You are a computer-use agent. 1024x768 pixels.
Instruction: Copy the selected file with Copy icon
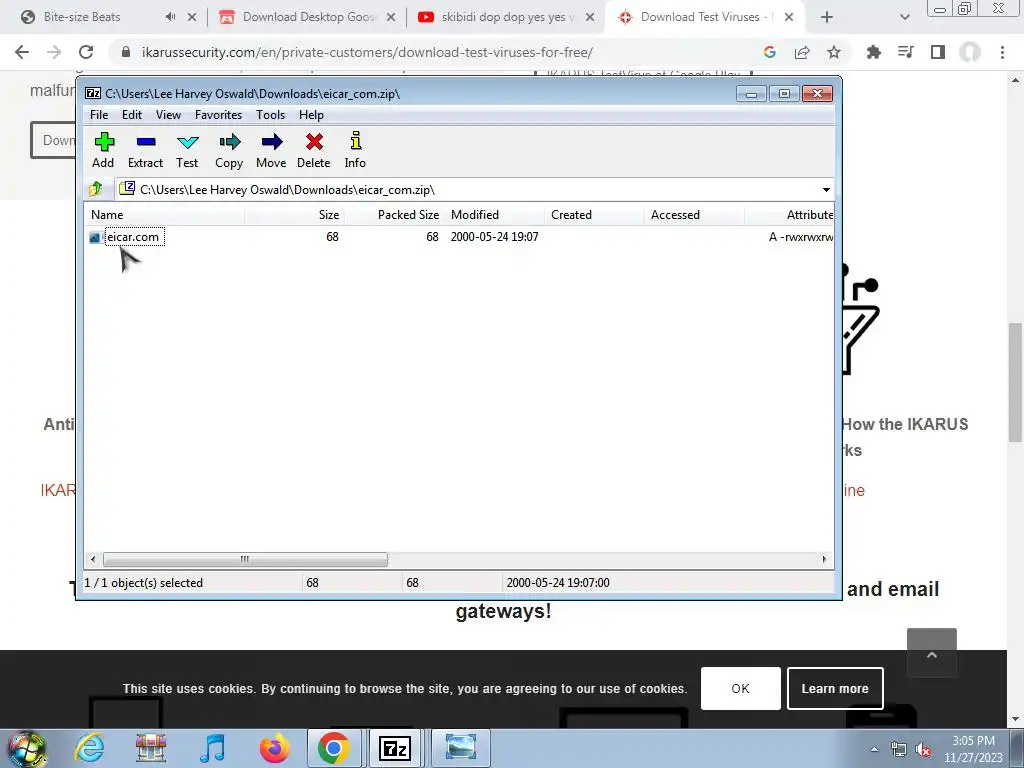[229, 151]
